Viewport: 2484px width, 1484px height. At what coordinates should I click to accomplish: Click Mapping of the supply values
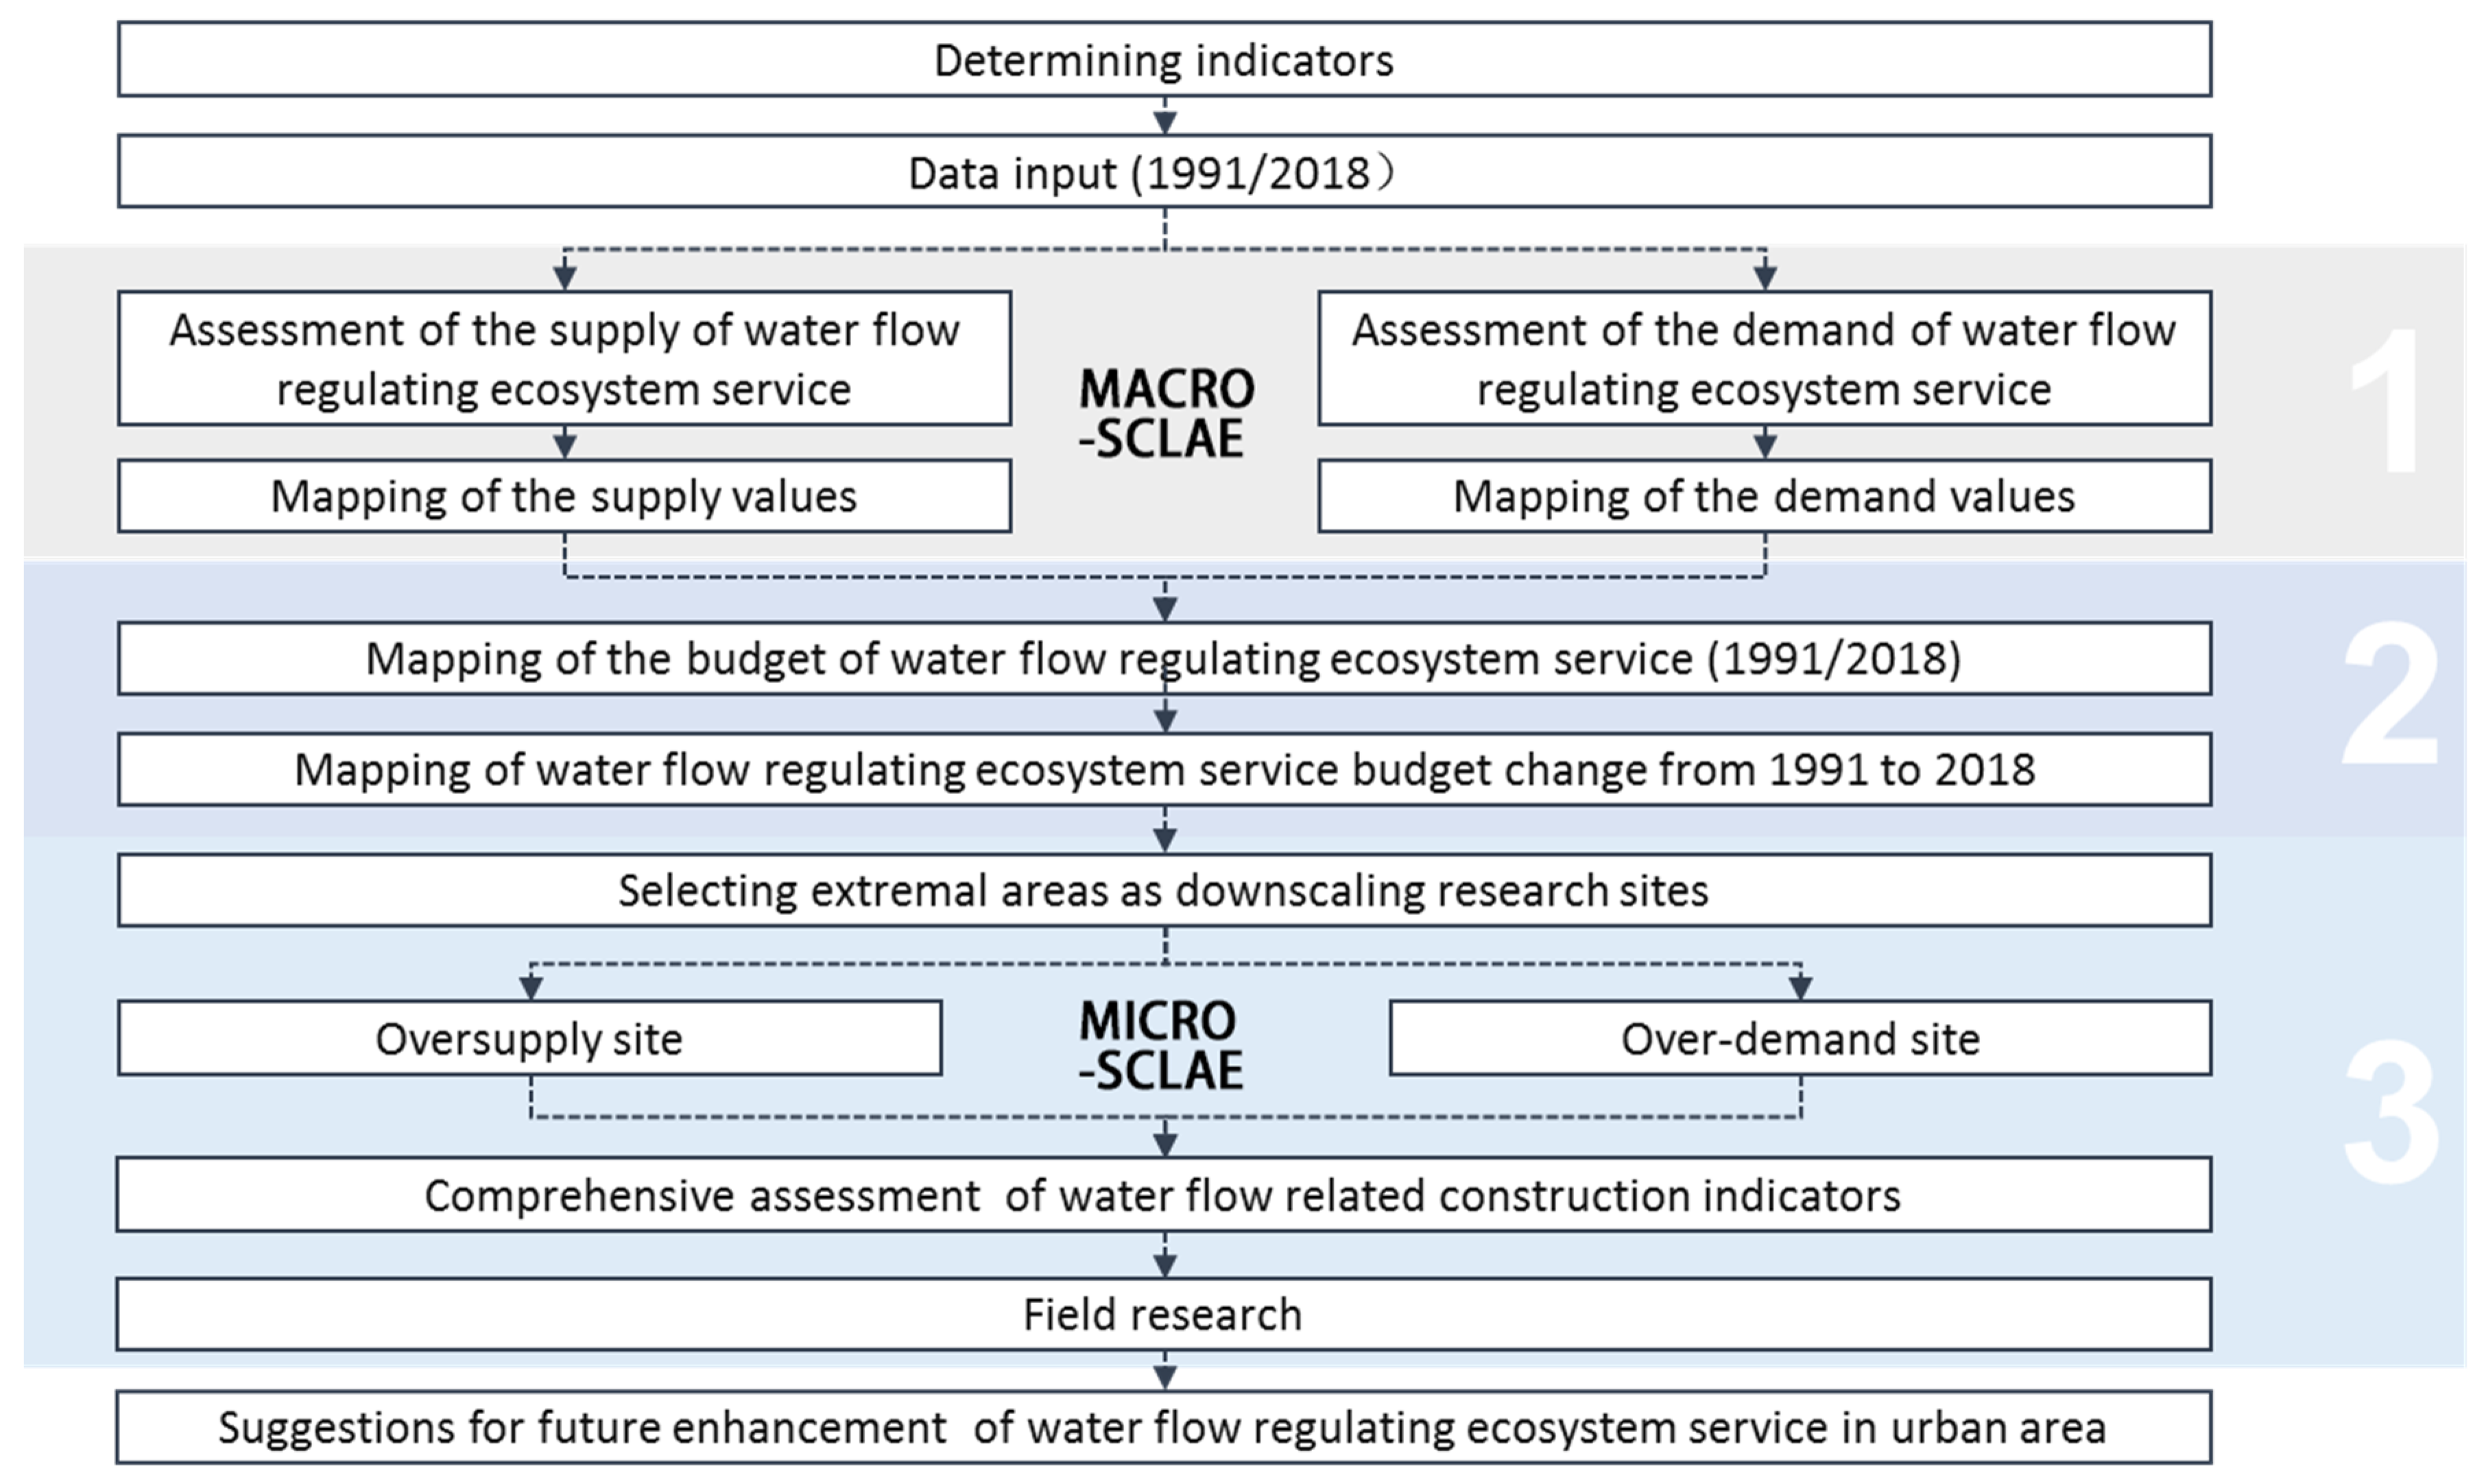(564, 496)
